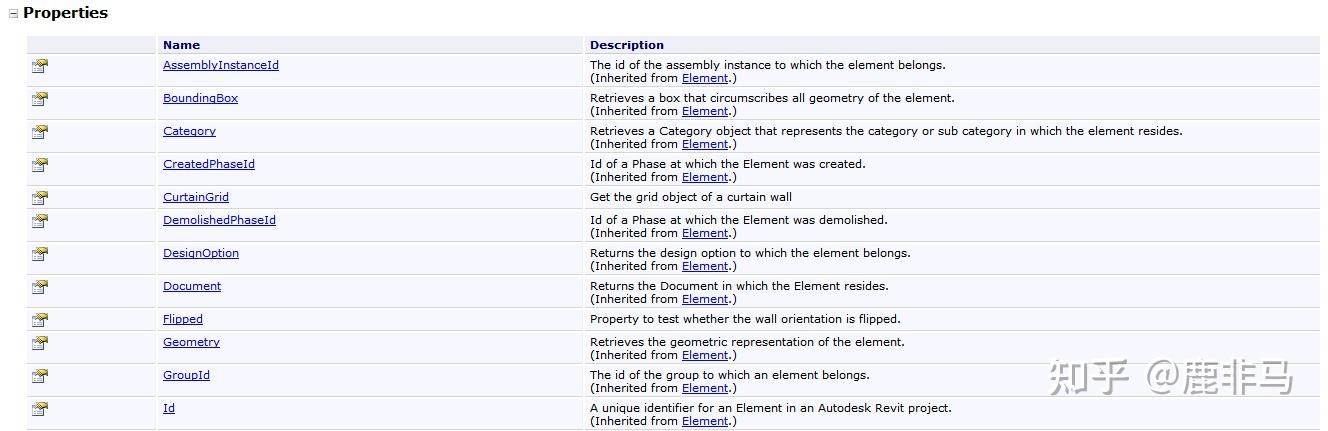Viewport: 1328px width, 431px height.
Task: Open the DesignOption property link
Action: click(201, 253)
